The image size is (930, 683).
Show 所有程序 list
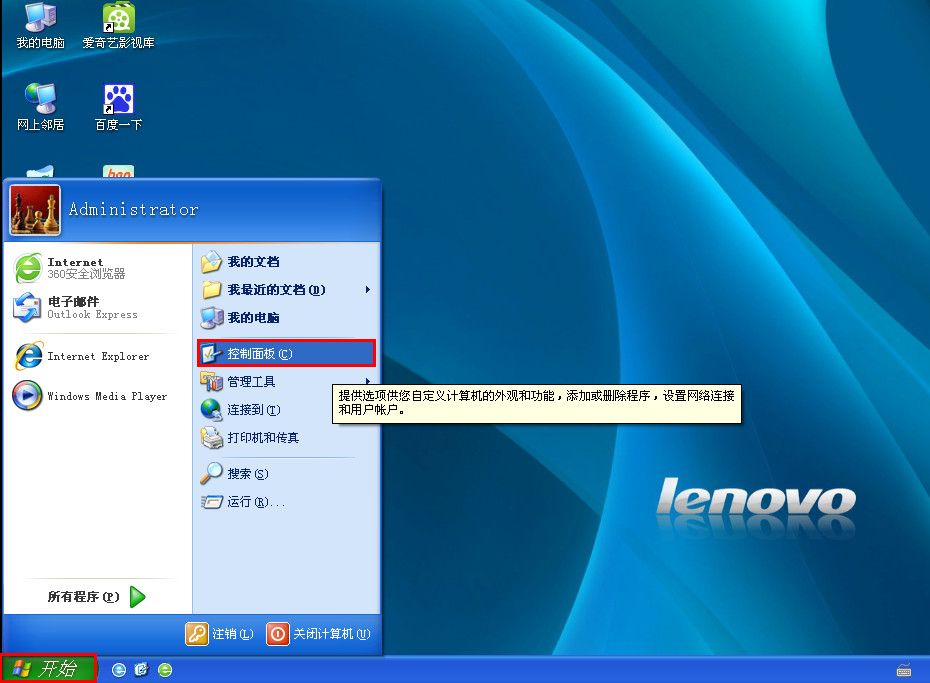point(97,596)
